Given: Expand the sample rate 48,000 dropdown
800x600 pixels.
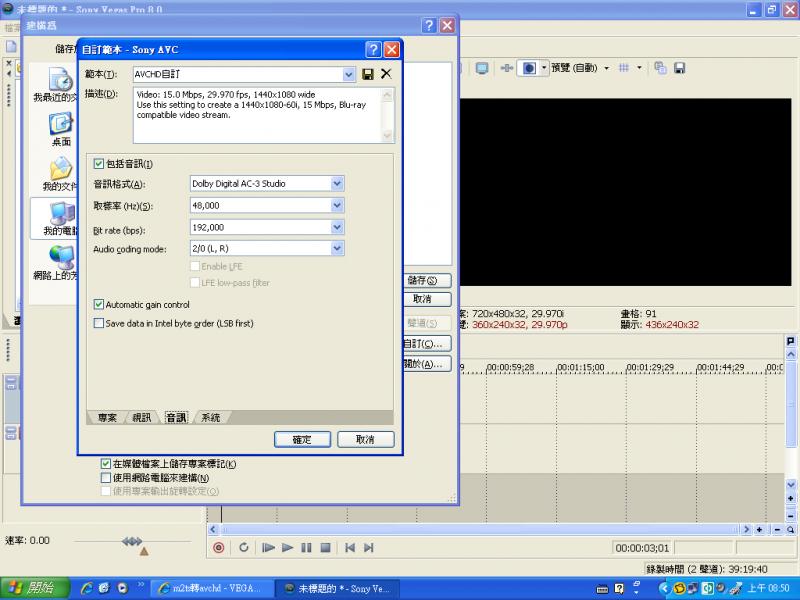Looking at the screenshot, I should click(337, 206).
